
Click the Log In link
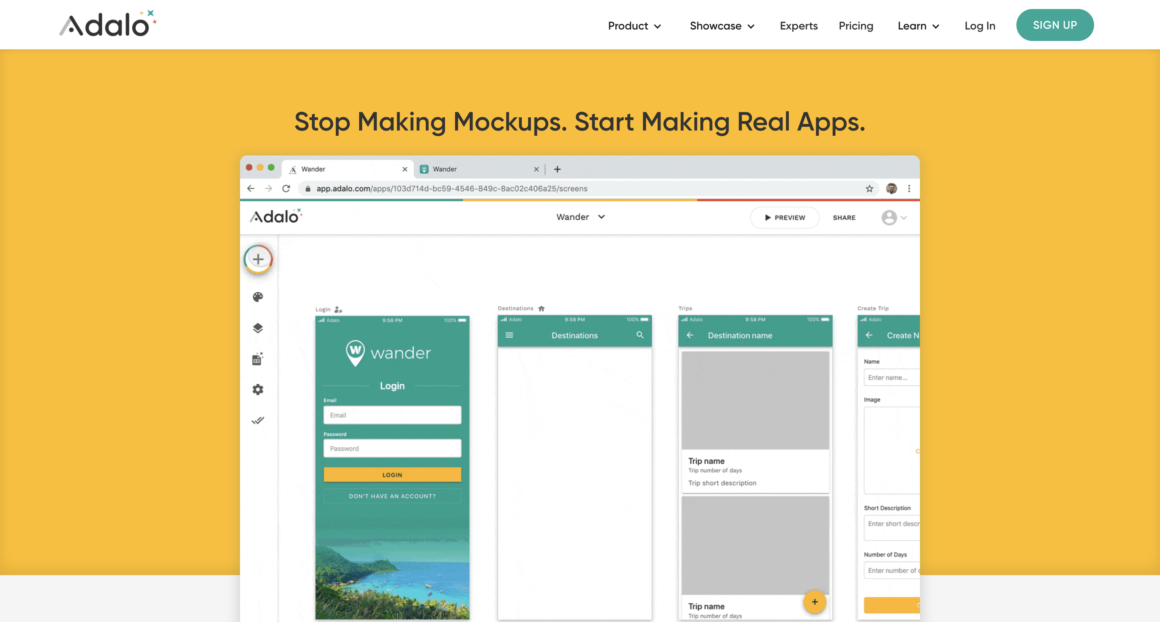click(979, 26)
